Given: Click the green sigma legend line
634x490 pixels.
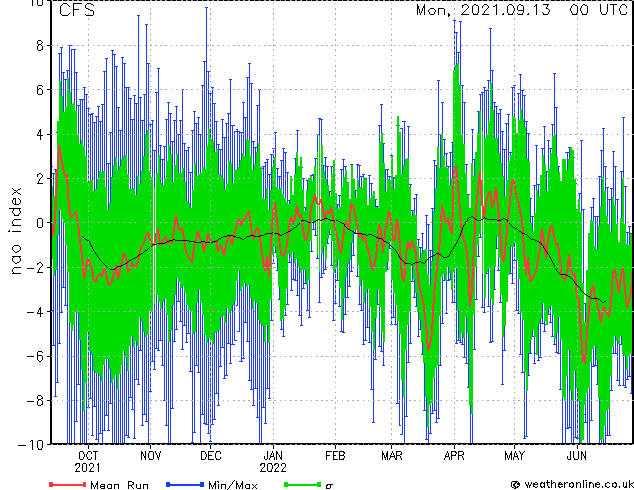Looking at the screenshot, I should [x=303, y=484].
